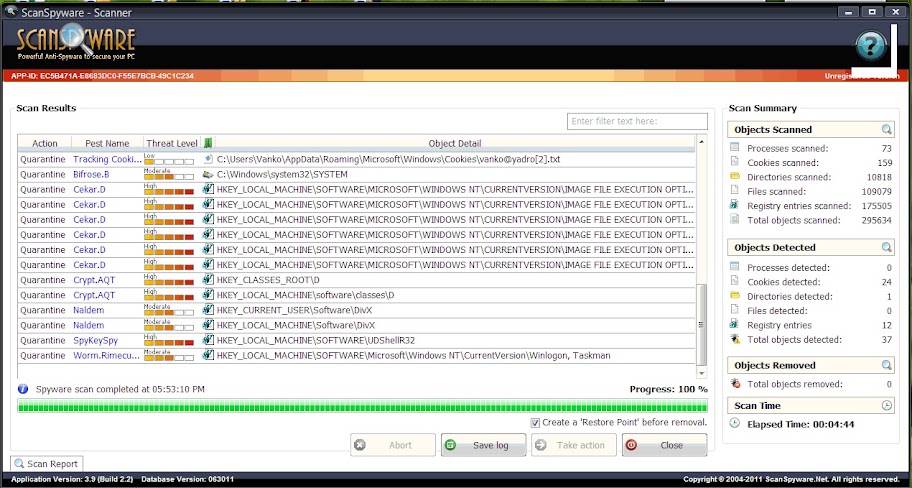912x488 pixels.
Task: Sort by Pest Name column header
Action: [107, 143]
